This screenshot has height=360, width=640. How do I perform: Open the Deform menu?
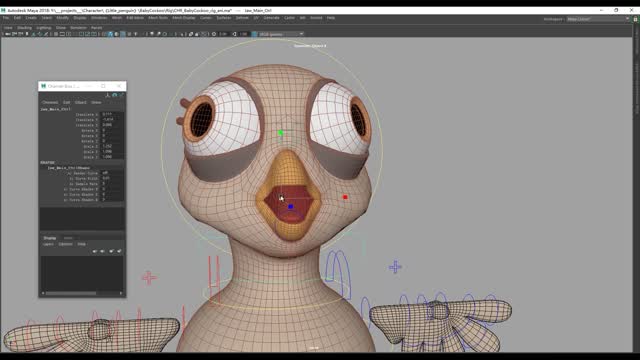coord(242,18)
